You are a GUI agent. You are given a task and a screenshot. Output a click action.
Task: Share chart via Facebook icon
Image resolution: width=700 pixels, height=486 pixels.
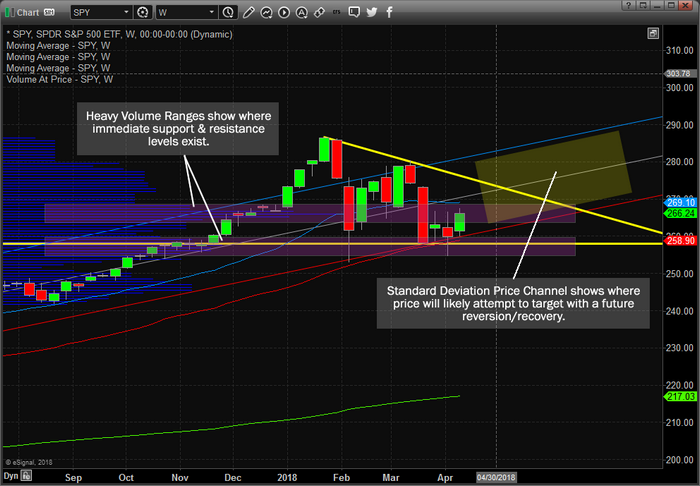389,12
